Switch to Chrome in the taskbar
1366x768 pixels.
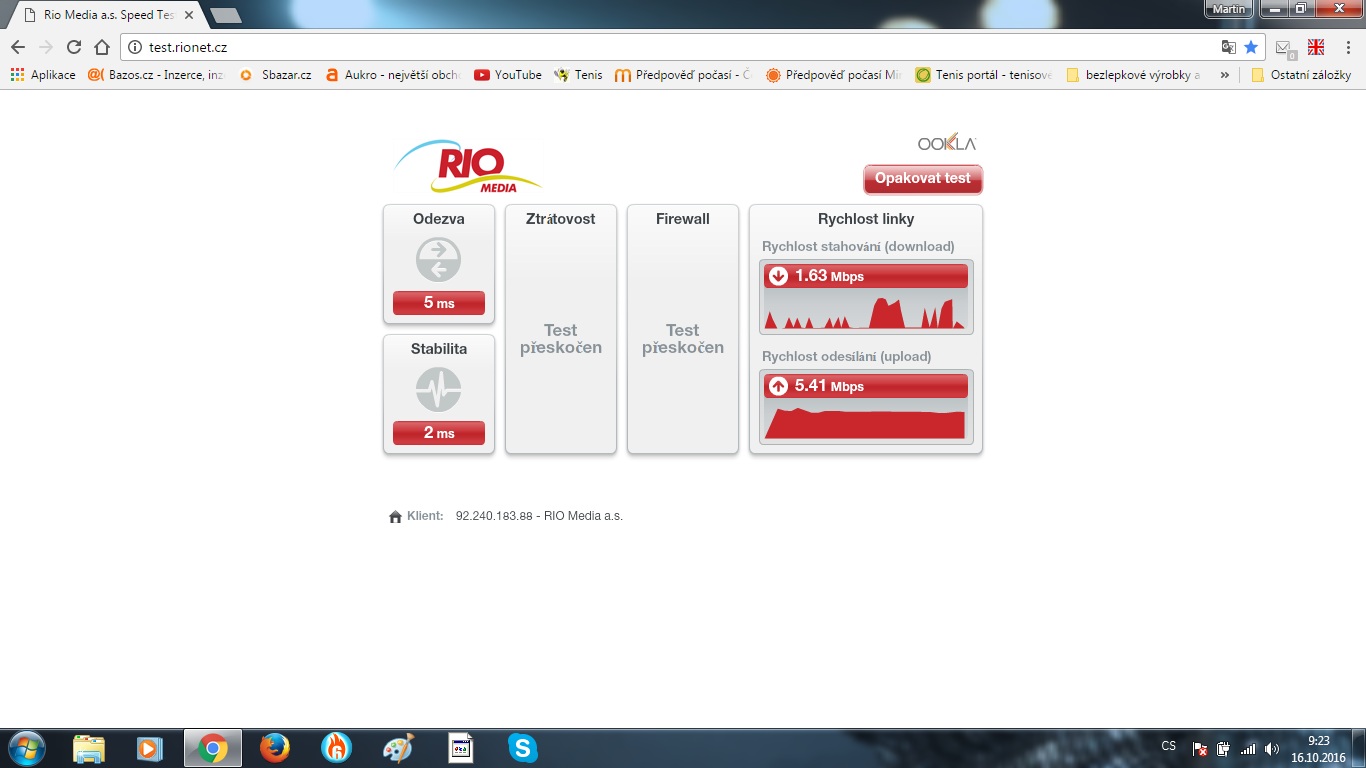(x=212, y=748)
